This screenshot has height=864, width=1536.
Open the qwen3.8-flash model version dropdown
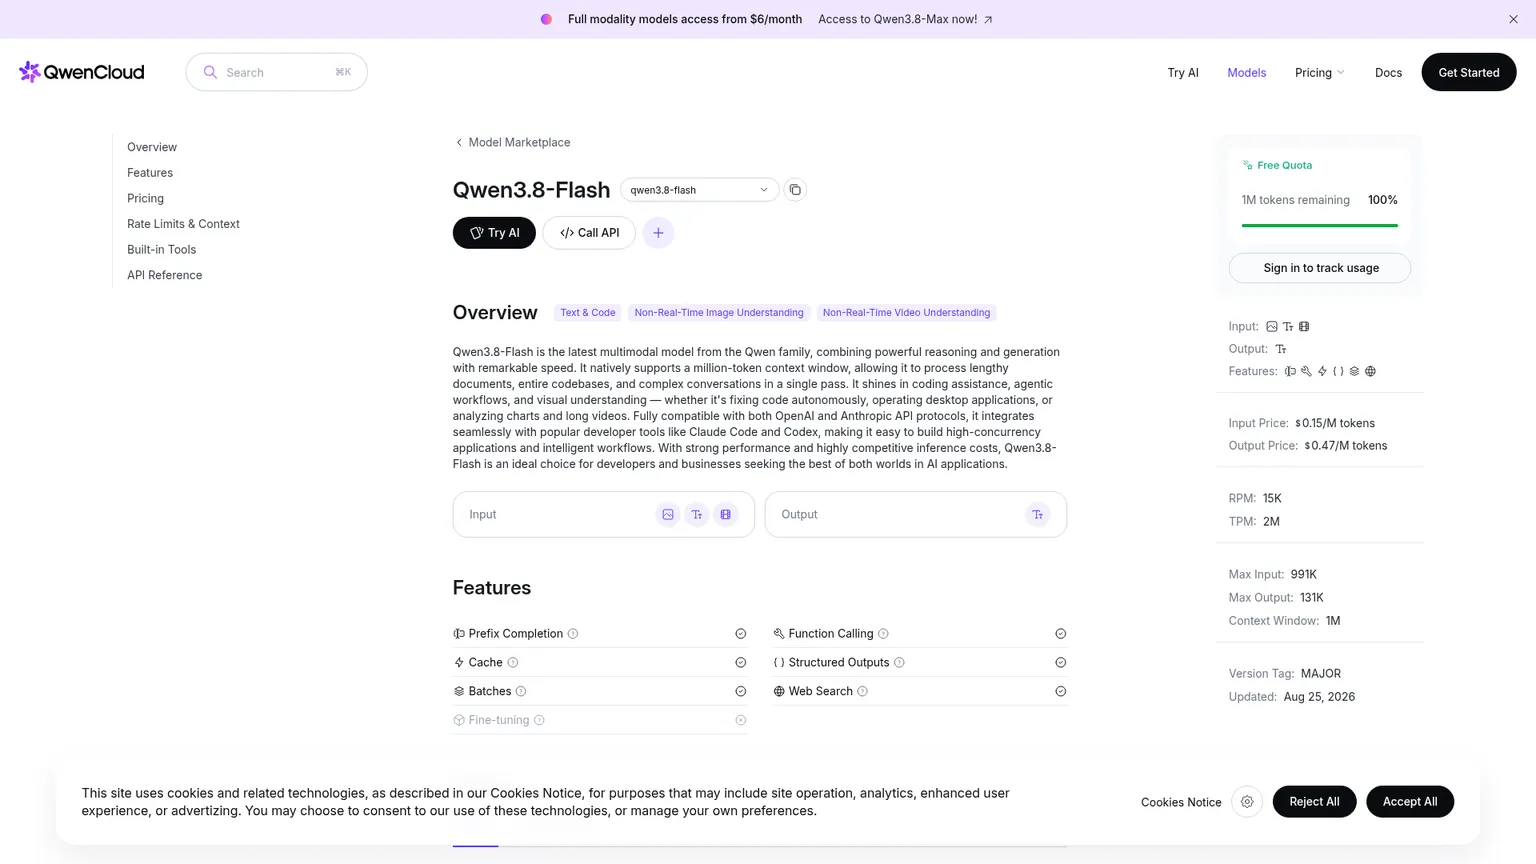click(x=699, y=190)
